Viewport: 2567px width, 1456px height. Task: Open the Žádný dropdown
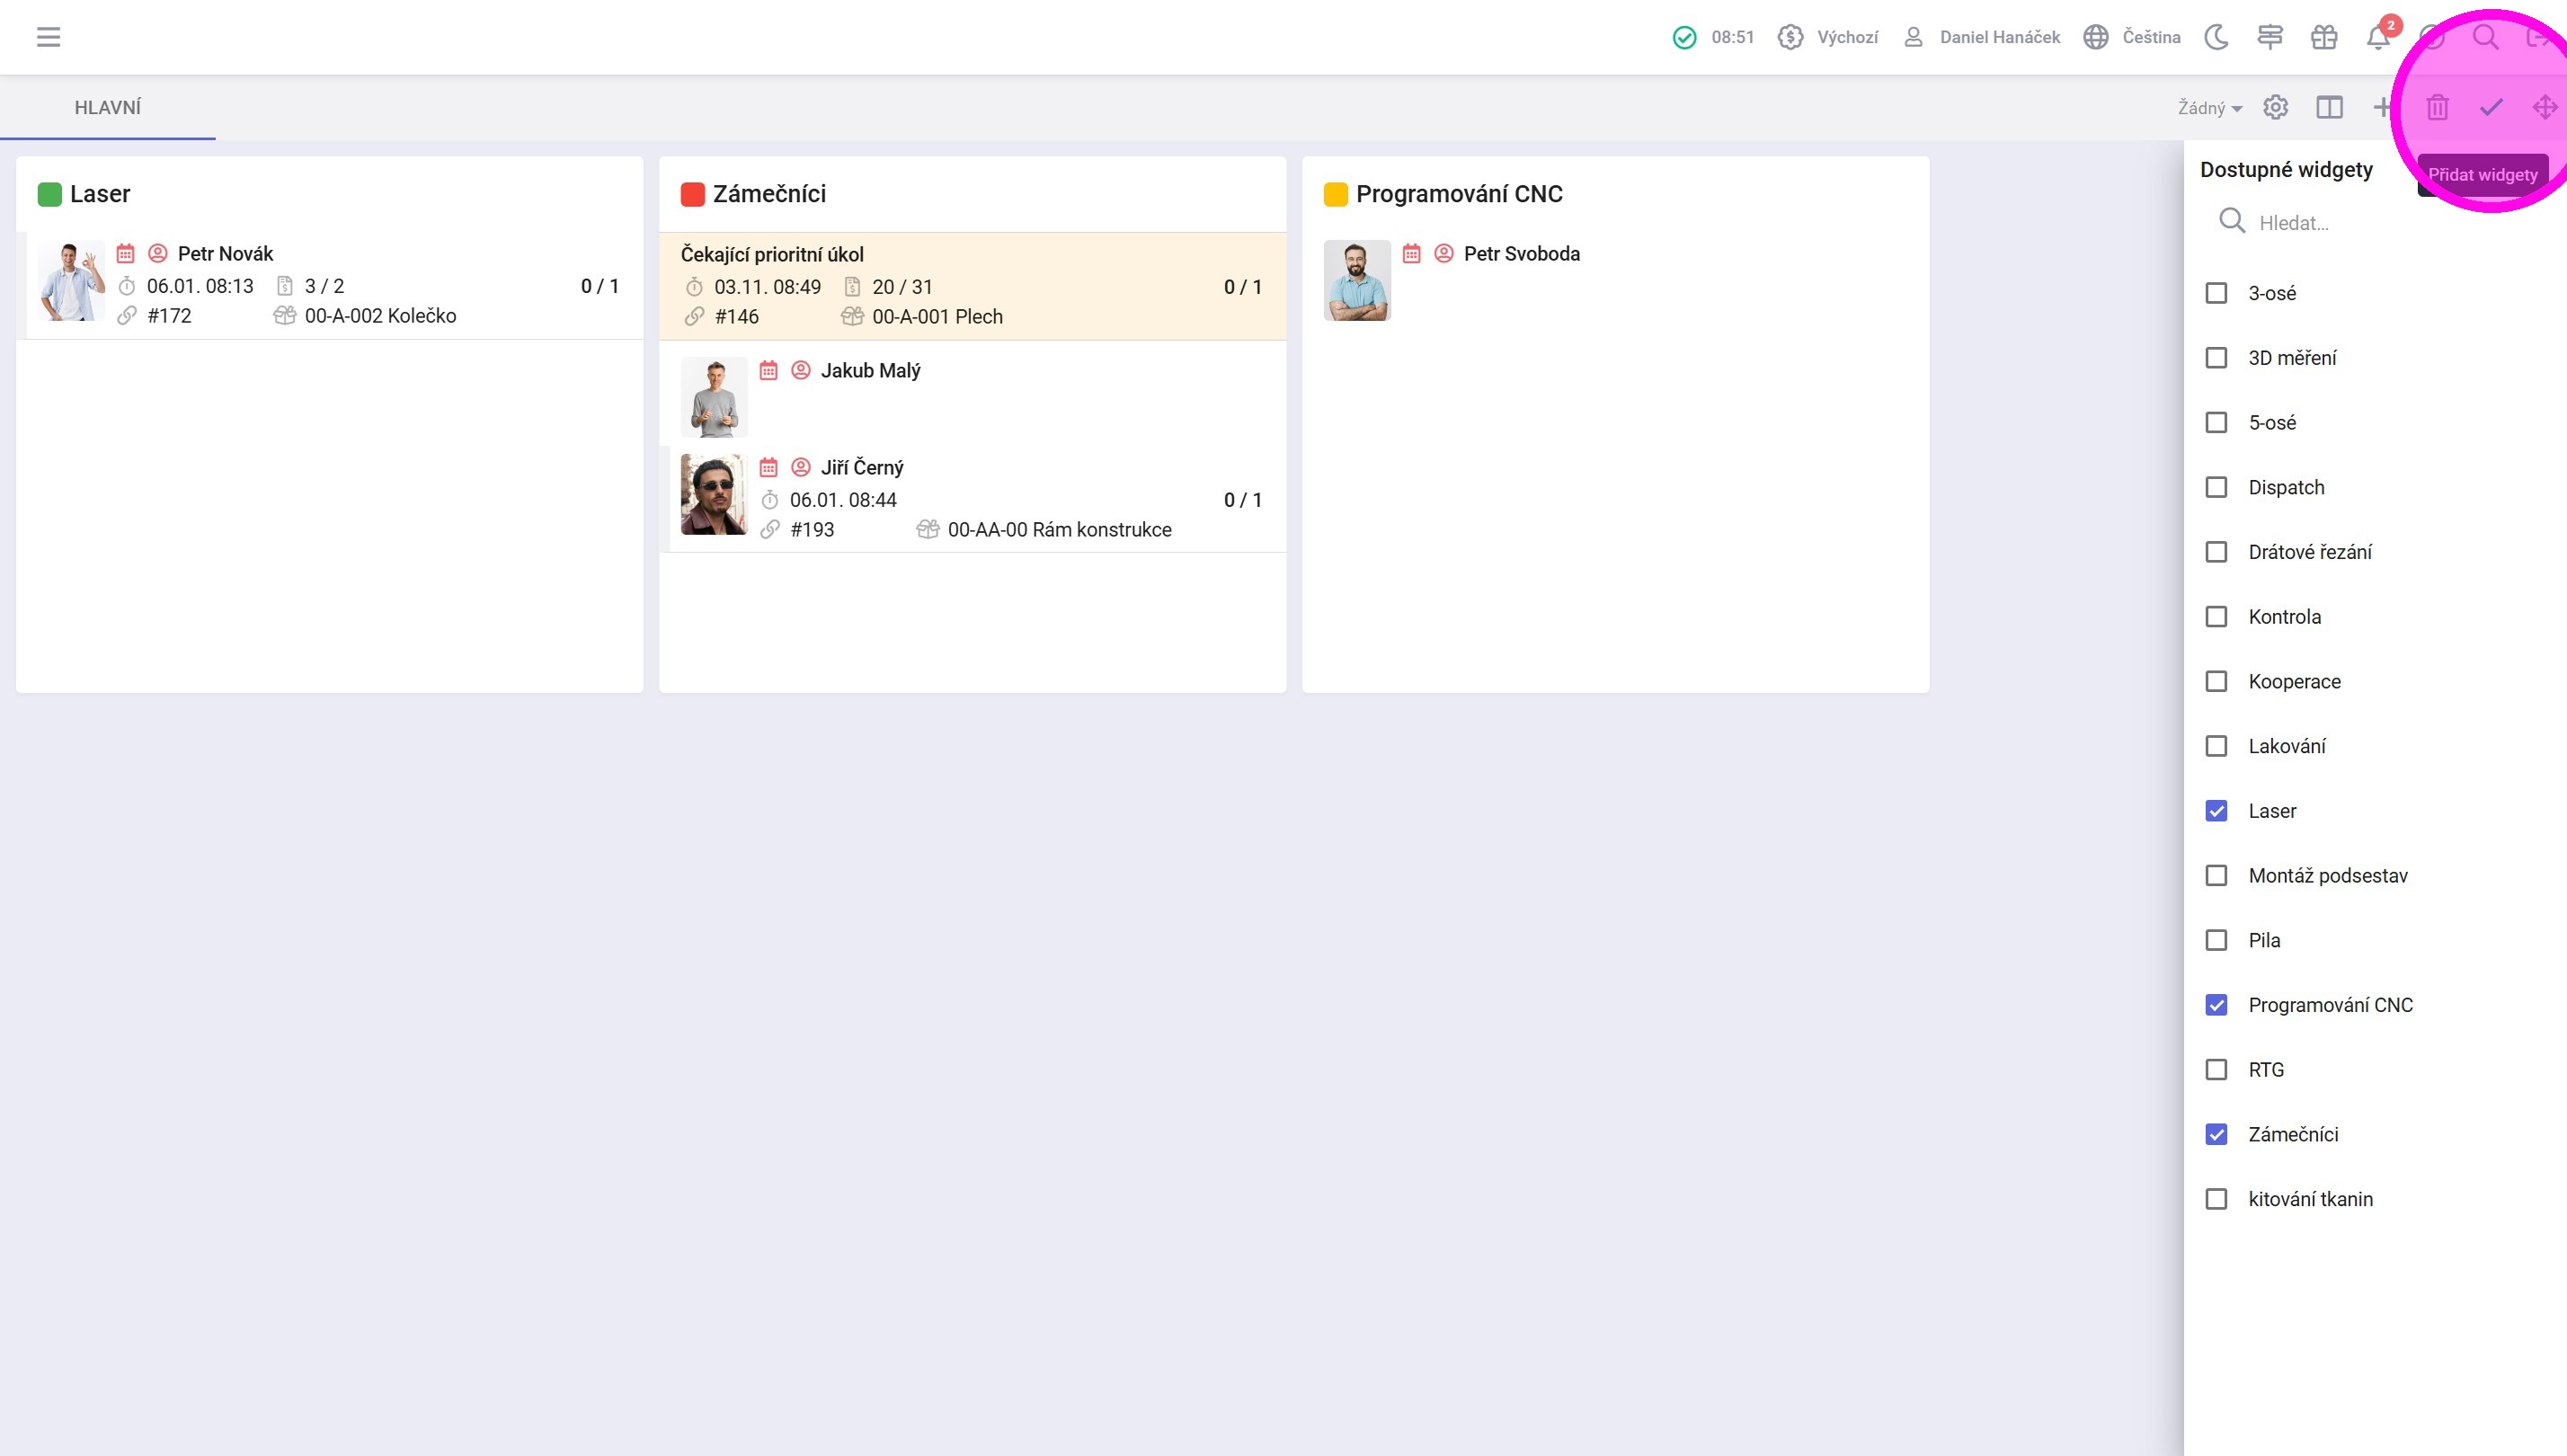tap(2210, 108)
